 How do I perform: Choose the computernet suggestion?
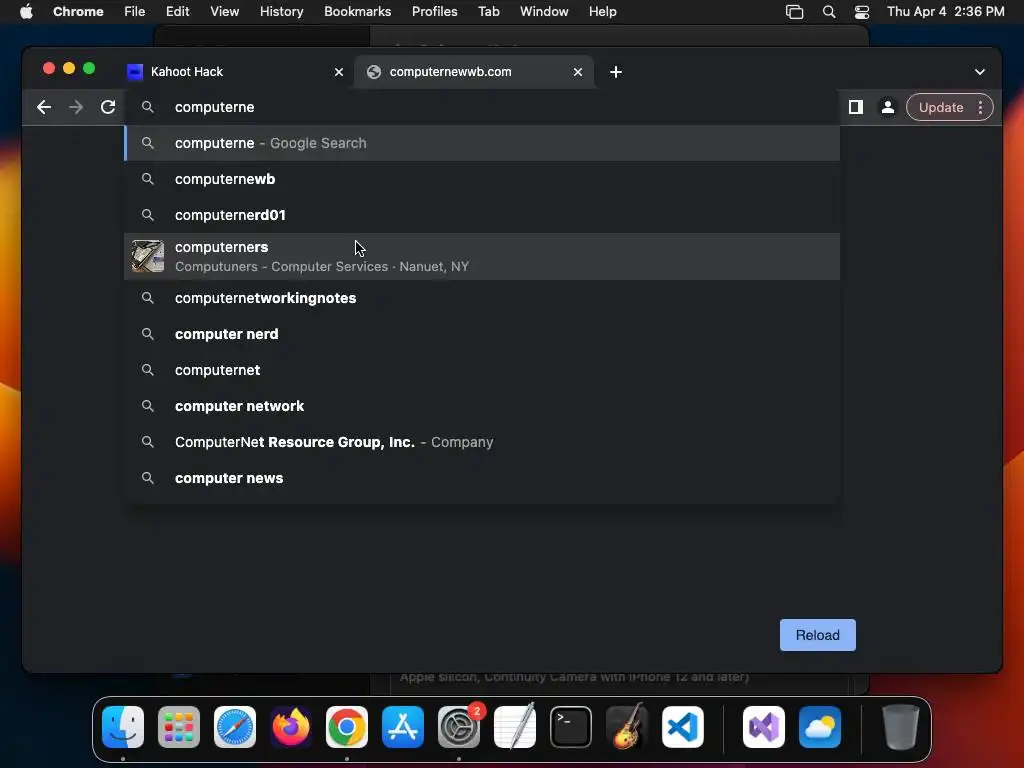(482, 370)
